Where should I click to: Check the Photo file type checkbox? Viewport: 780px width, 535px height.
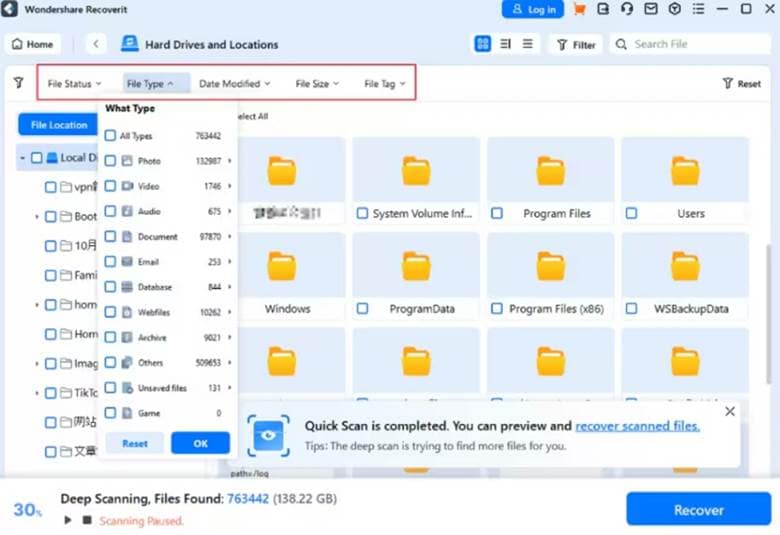[110, 161]
